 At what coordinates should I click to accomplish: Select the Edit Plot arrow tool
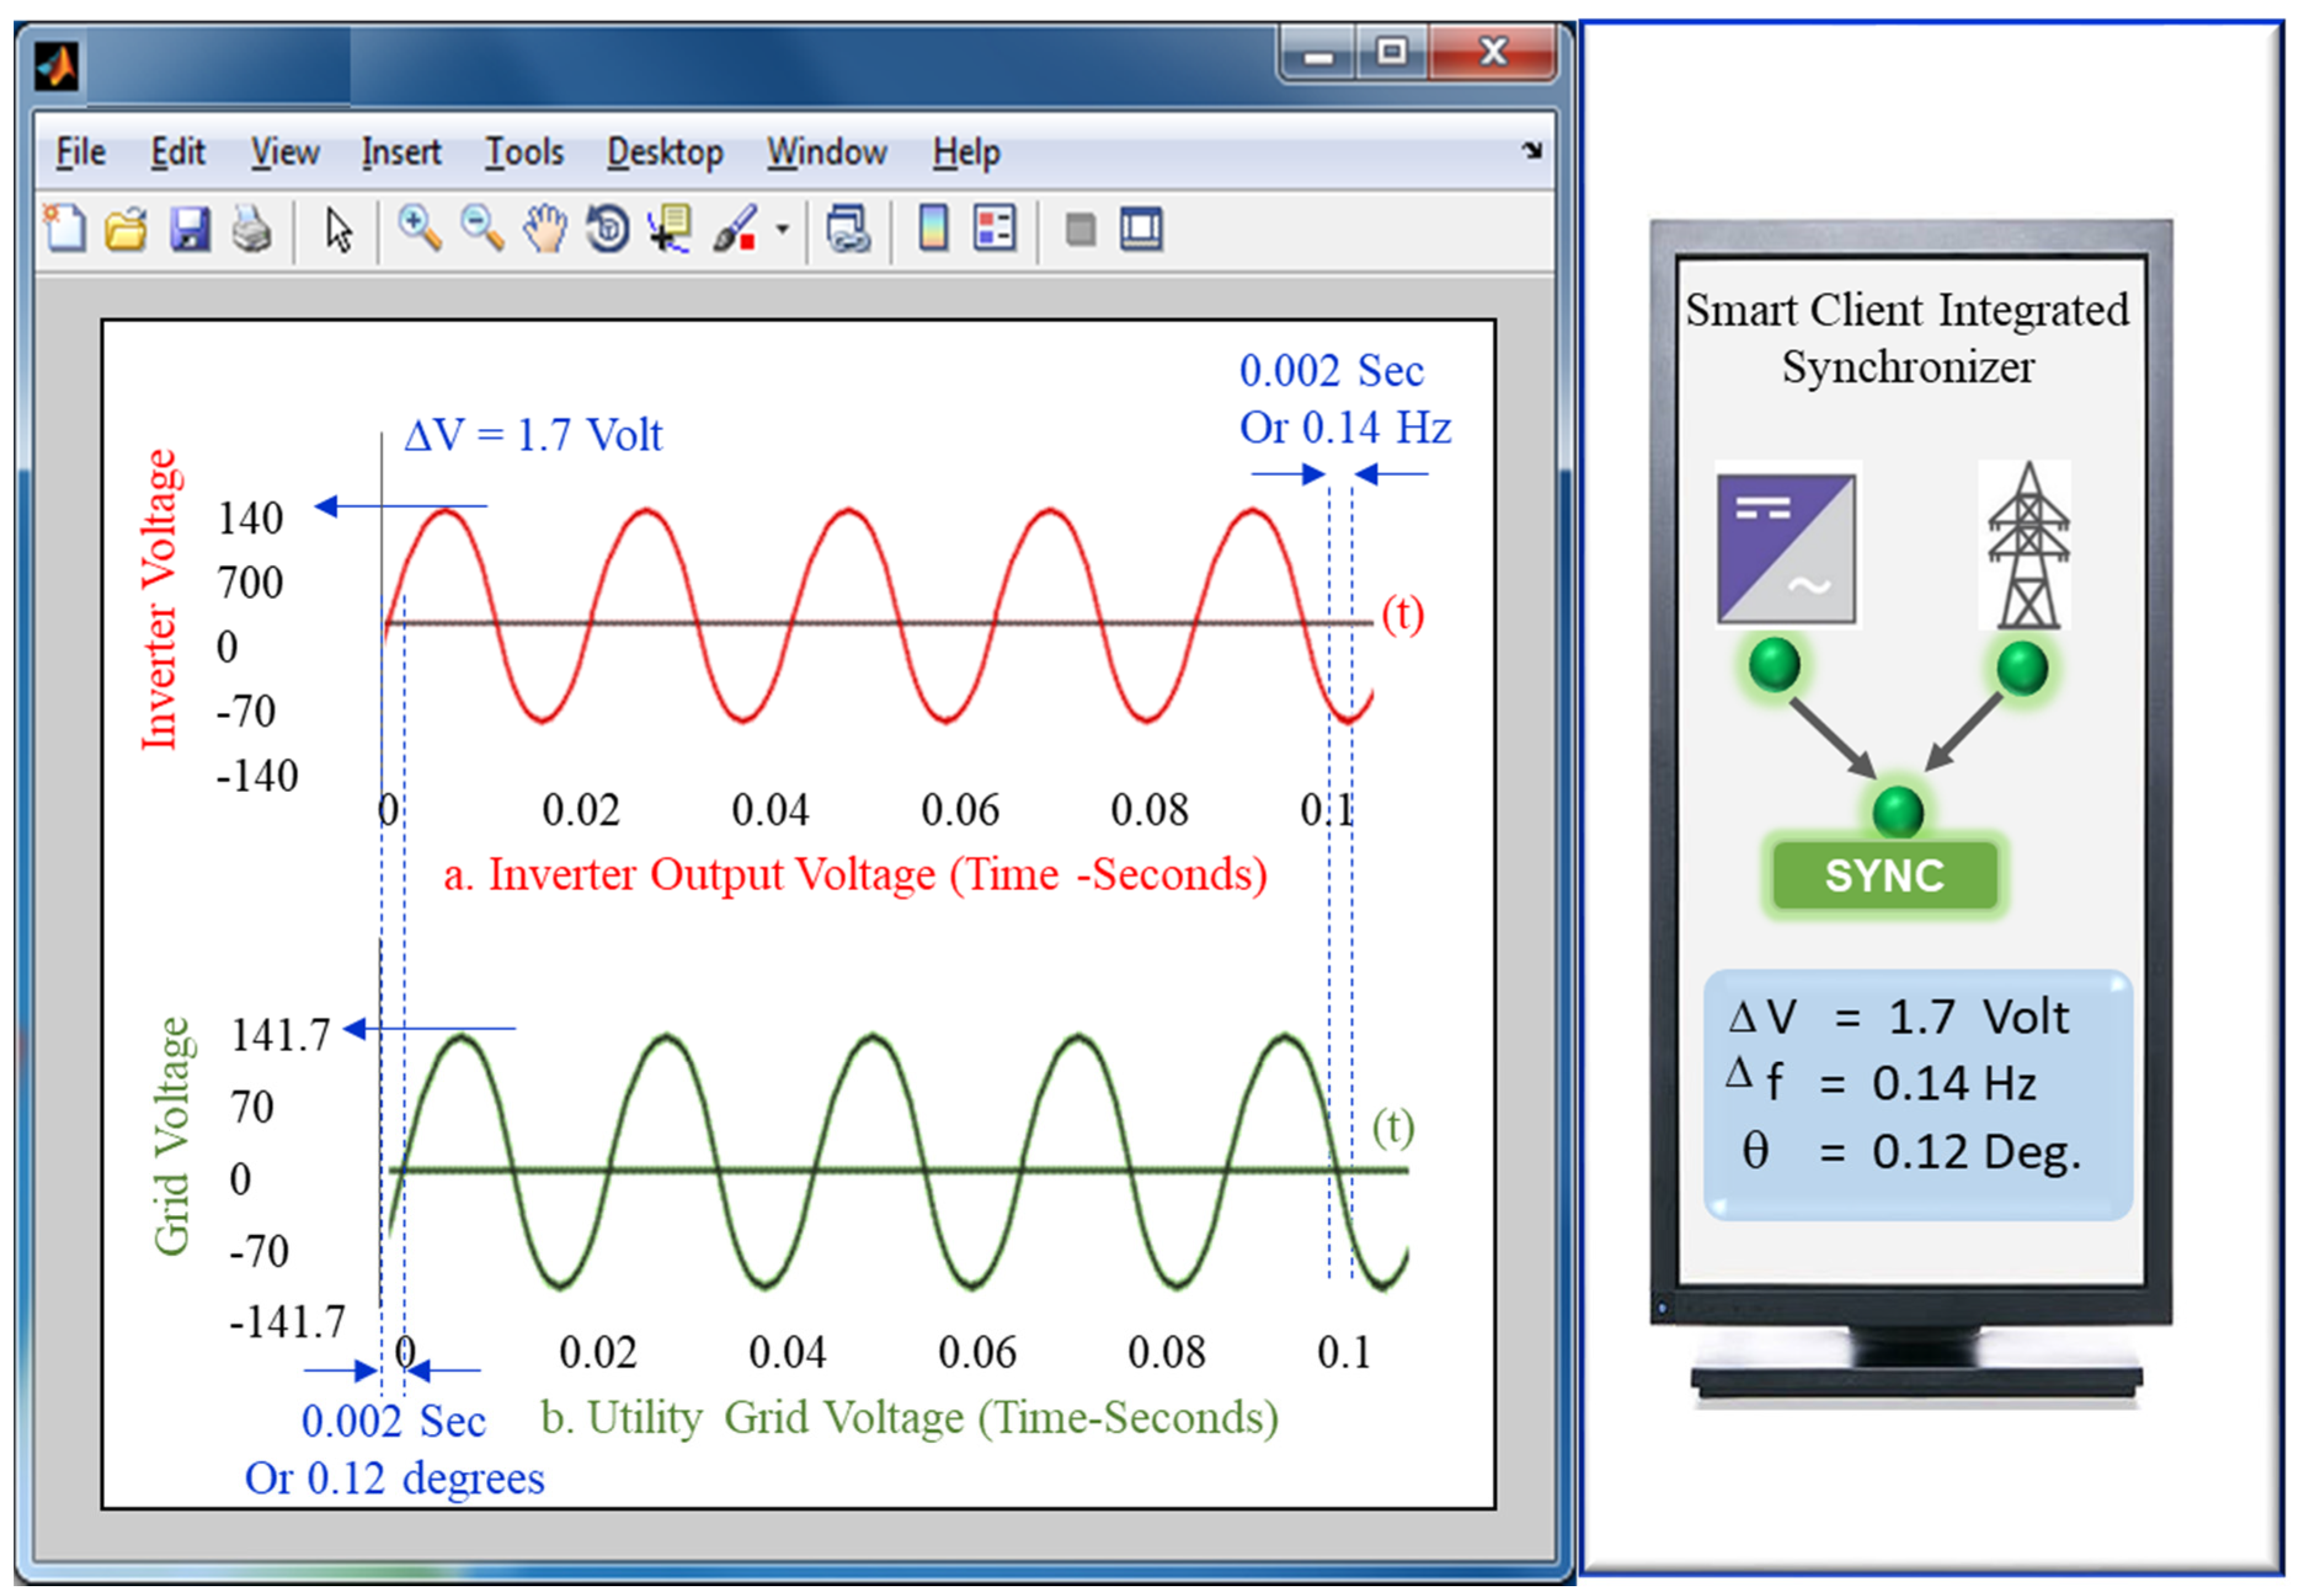pos(339,230)
